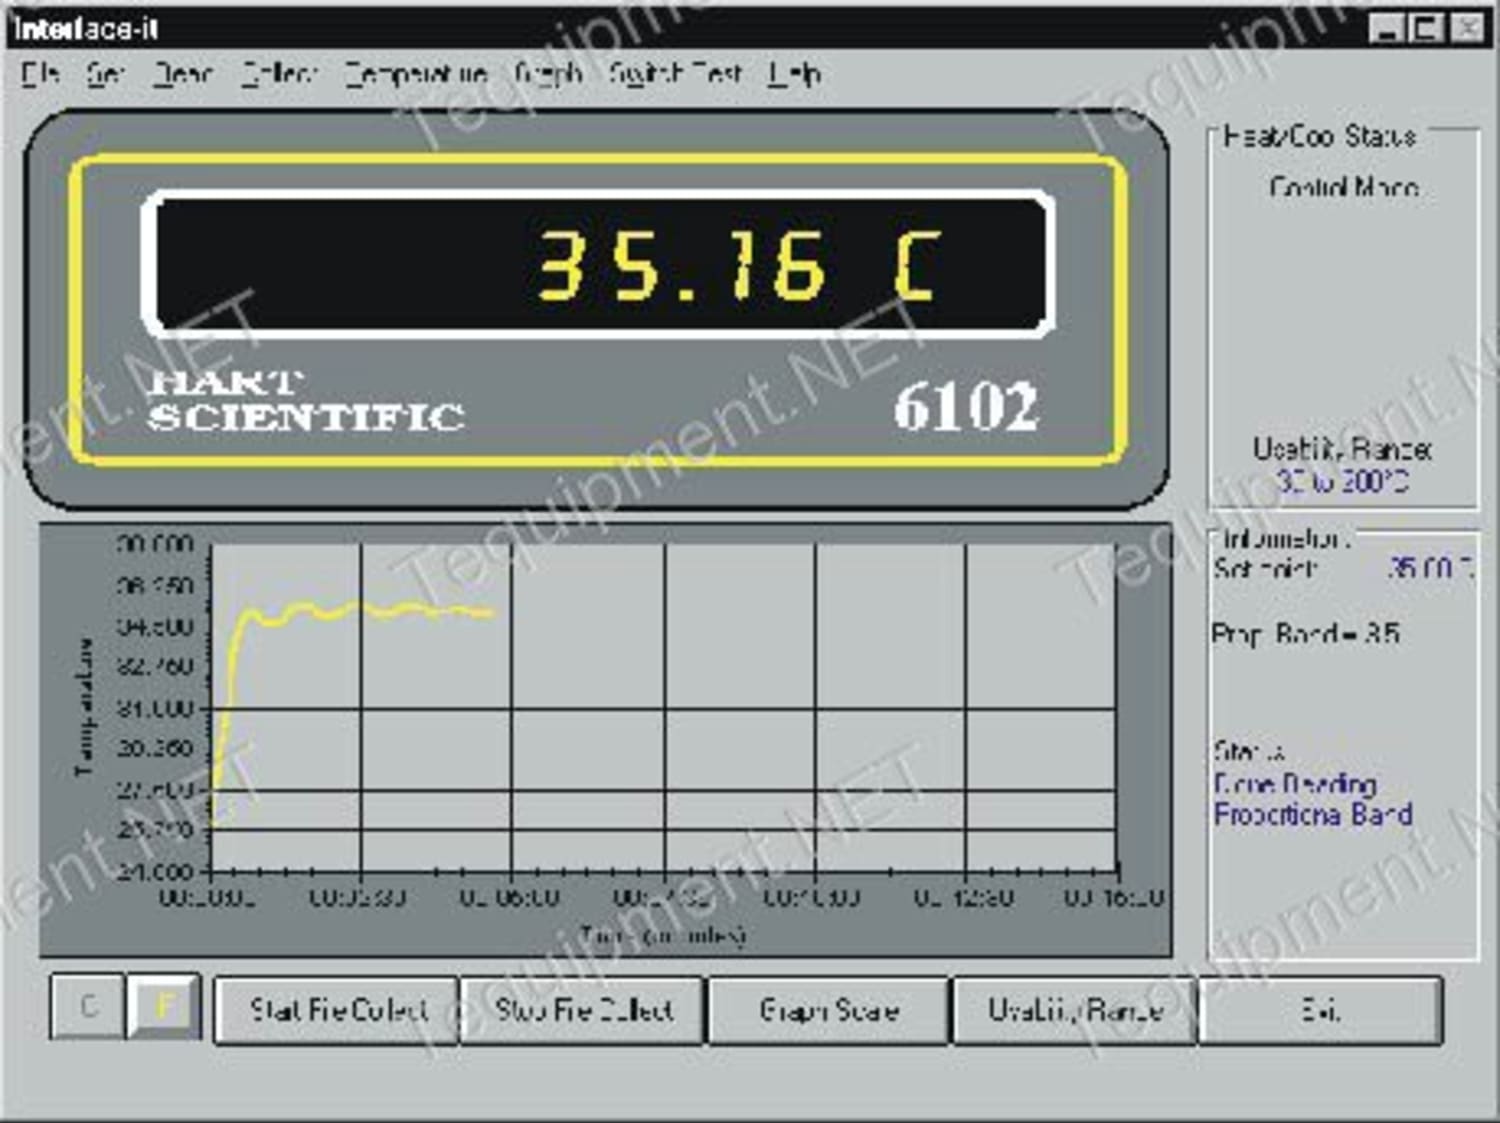Open the Graph menu

tap(548, 74)
